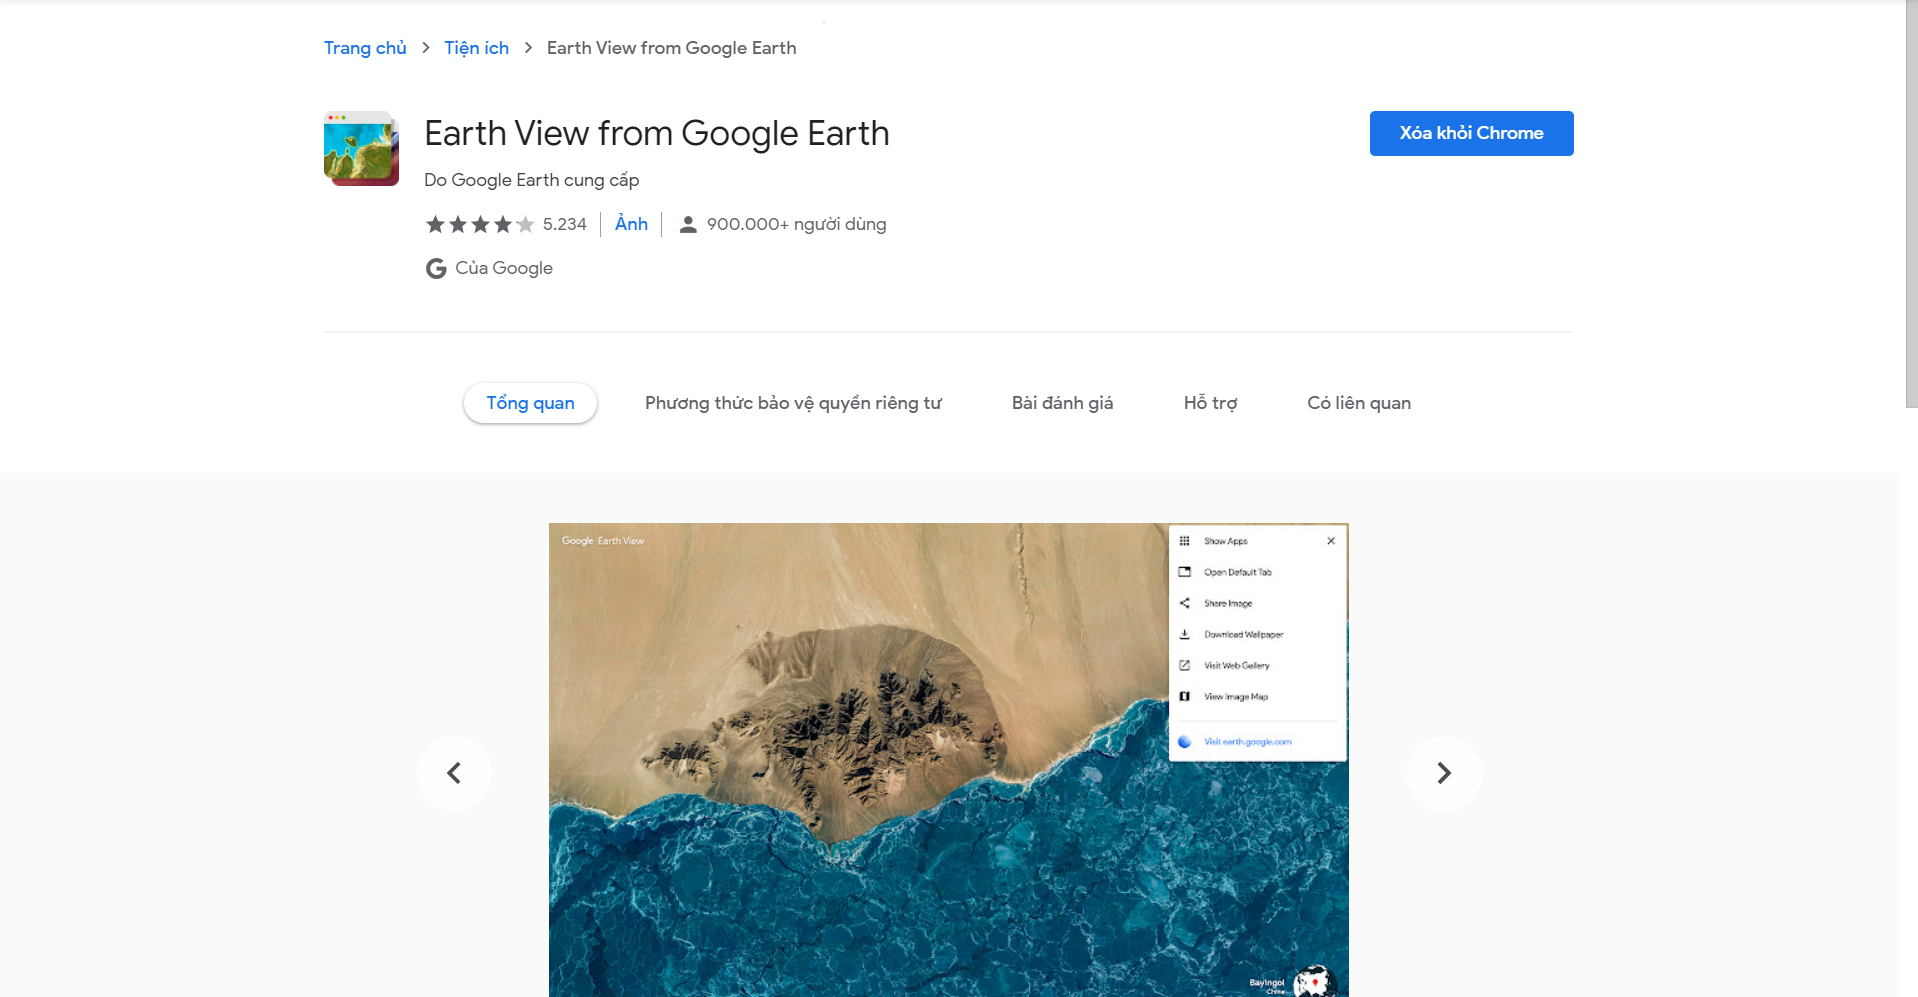Click the Show Apps grid icon in the screenshot

1184,541
